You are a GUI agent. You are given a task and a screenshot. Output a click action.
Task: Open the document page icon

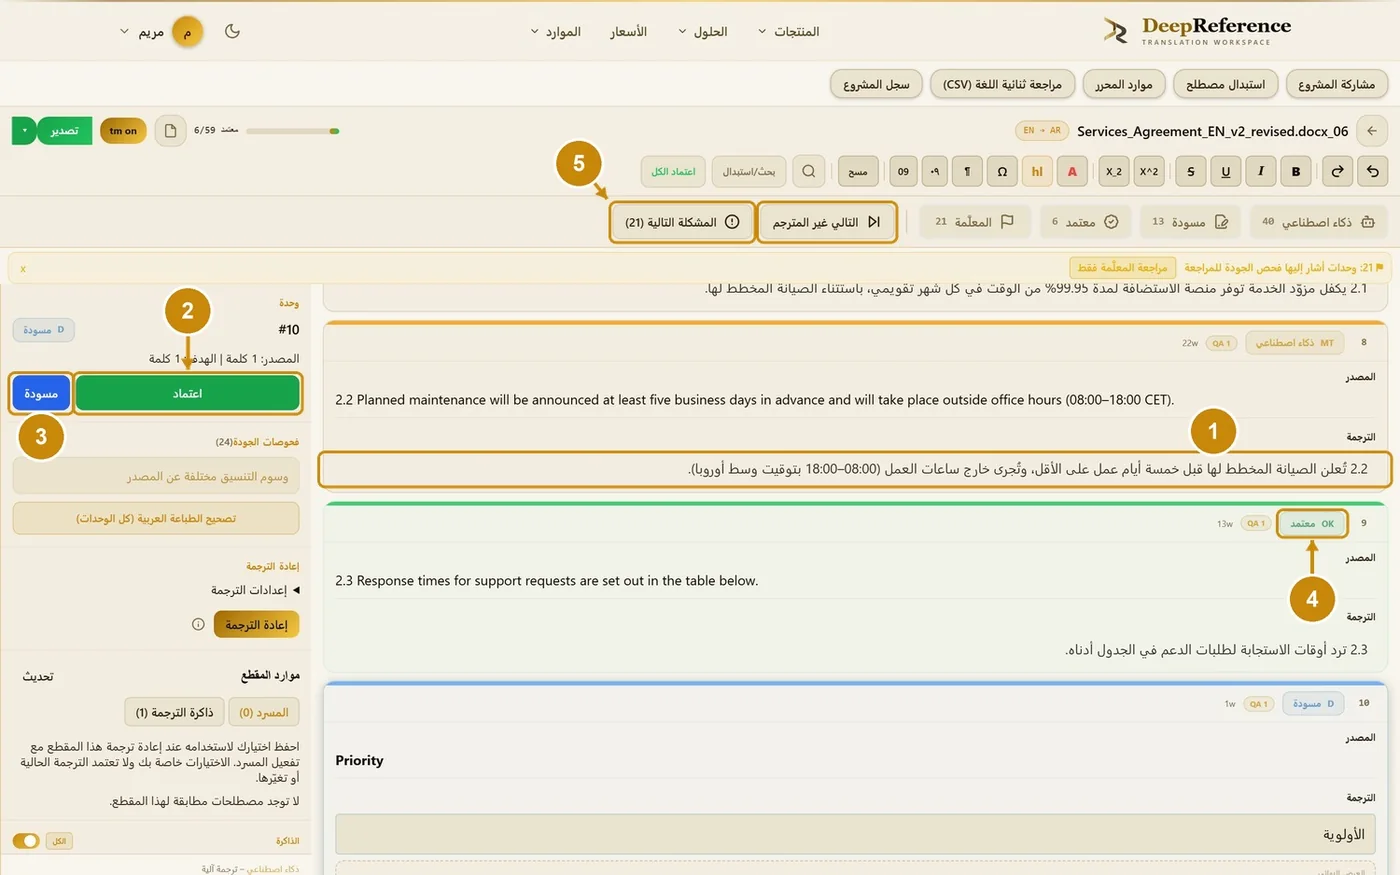170,131
